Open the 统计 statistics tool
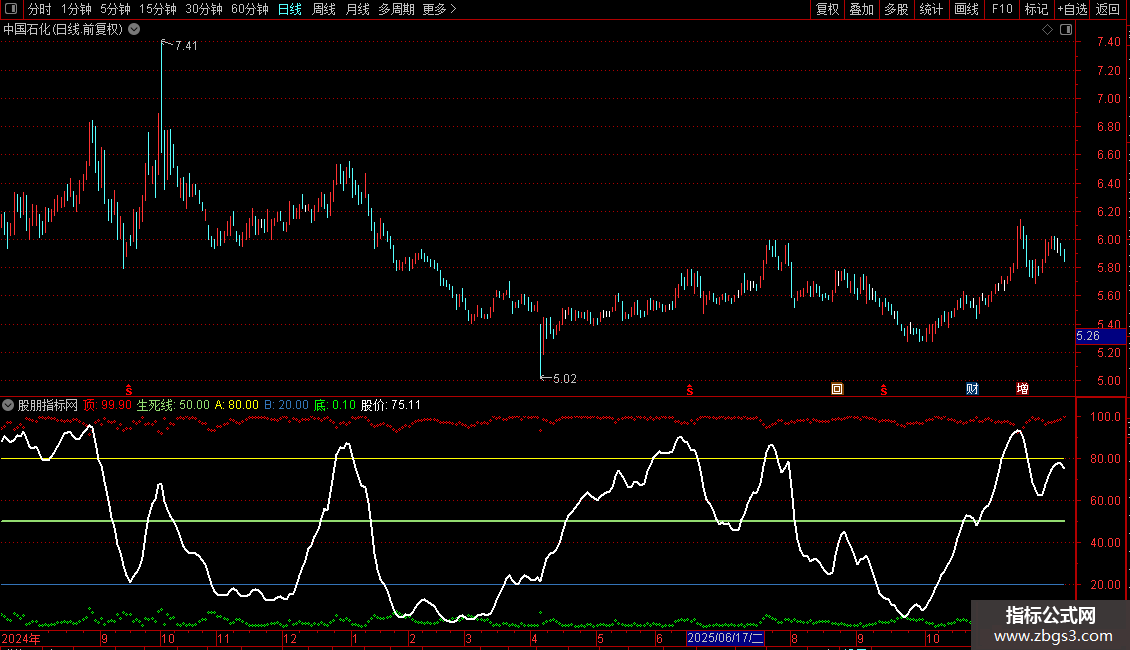 [930, 9]
